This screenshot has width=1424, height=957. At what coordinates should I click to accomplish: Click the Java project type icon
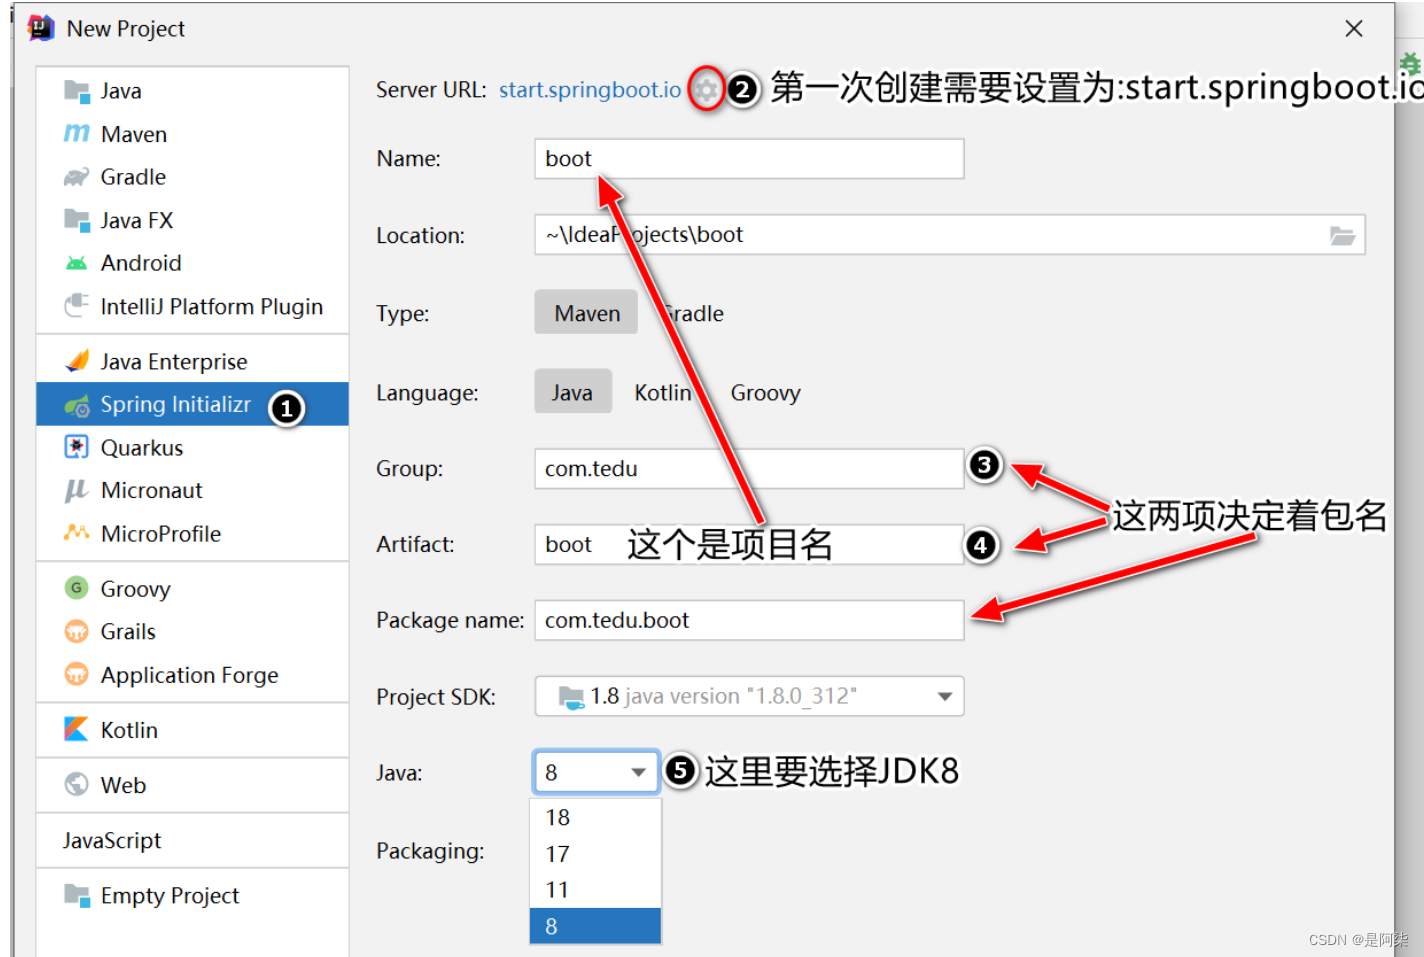tap(77, 91)
